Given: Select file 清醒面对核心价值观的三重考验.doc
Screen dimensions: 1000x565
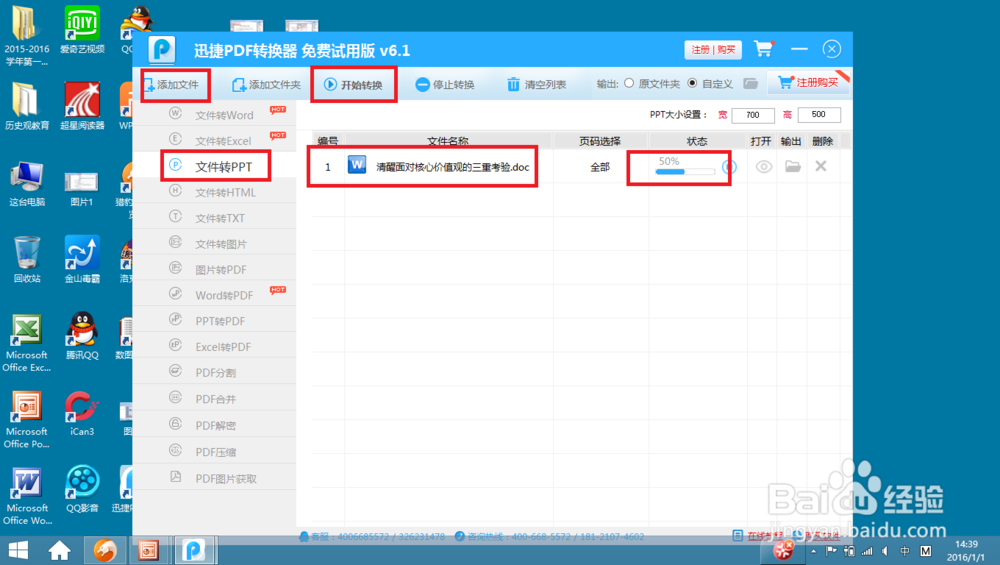Looking at the screenshot, I should point(453,167).
